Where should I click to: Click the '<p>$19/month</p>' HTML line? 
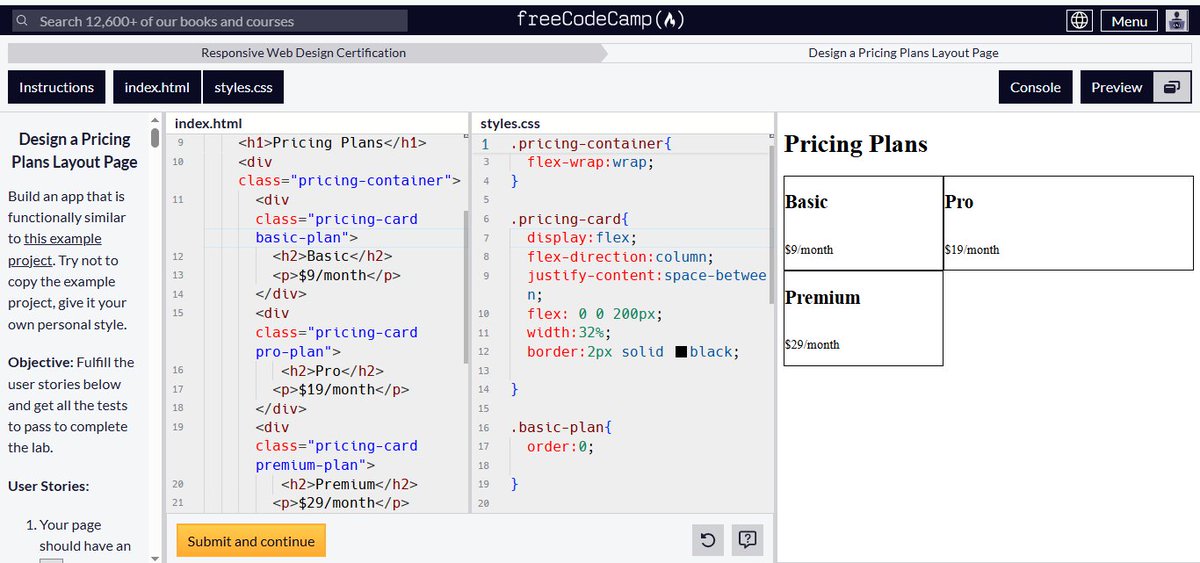point(340,390)
